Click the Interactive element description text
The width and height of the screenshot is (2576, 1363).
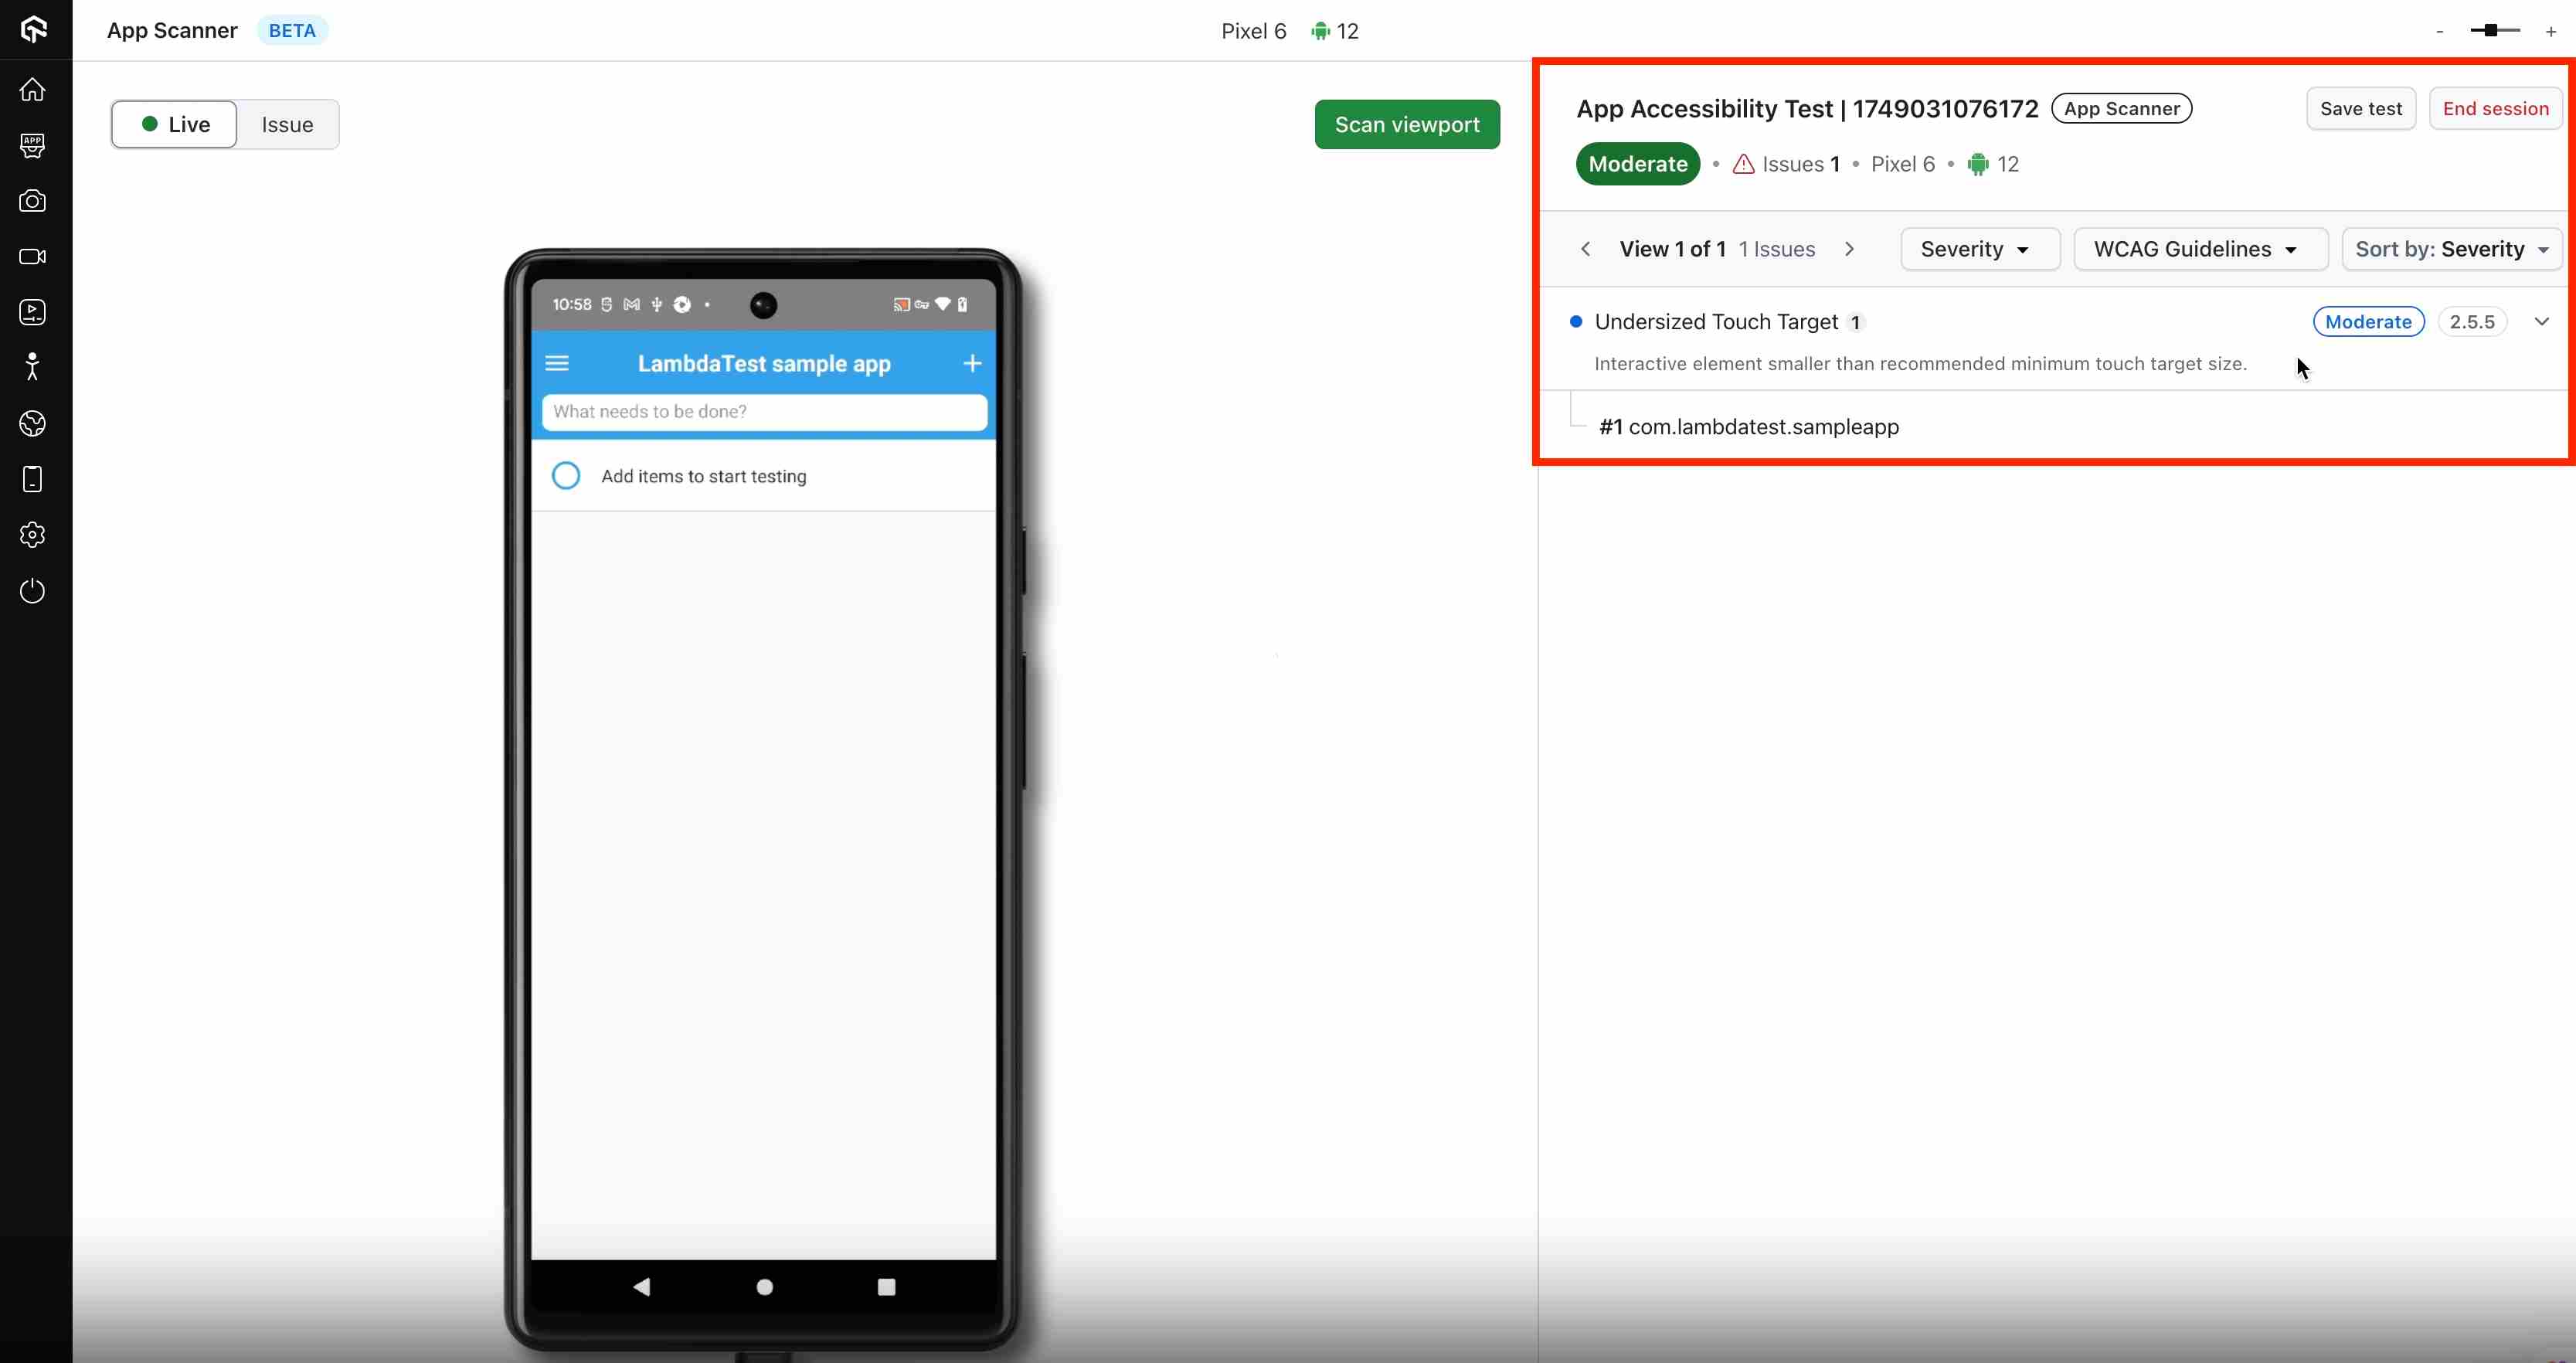tap(1920, 364)
